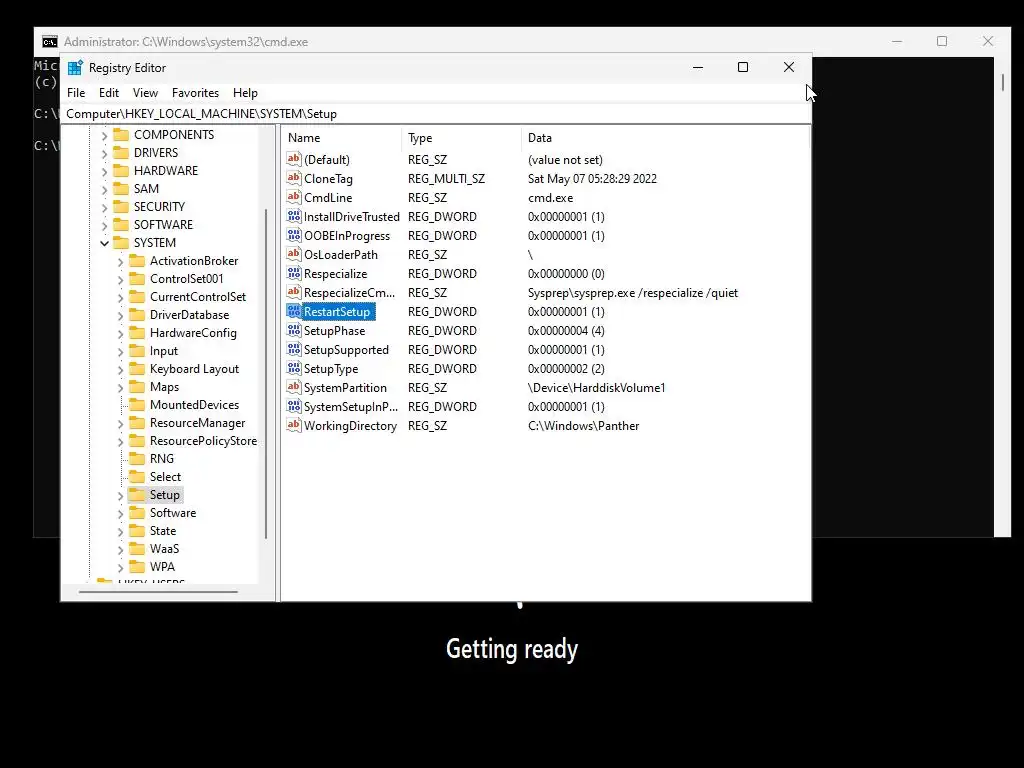Viewport: 1024px width, 768px height.
Task: Click the Registry Editor app icon in title bar
Action: pos(75,68)
